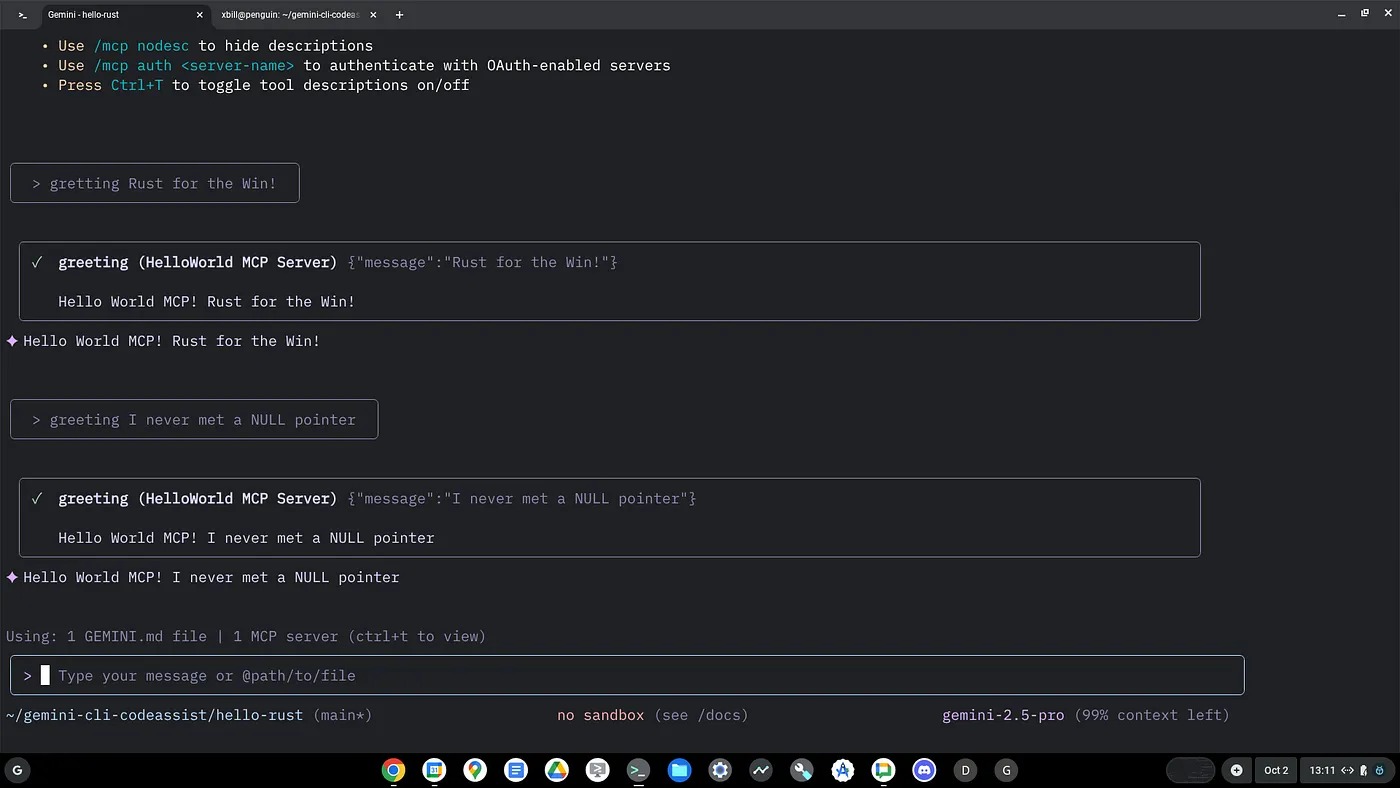
Task: Open the system status tray at 13:11
Action: (x=1340, y=770)
